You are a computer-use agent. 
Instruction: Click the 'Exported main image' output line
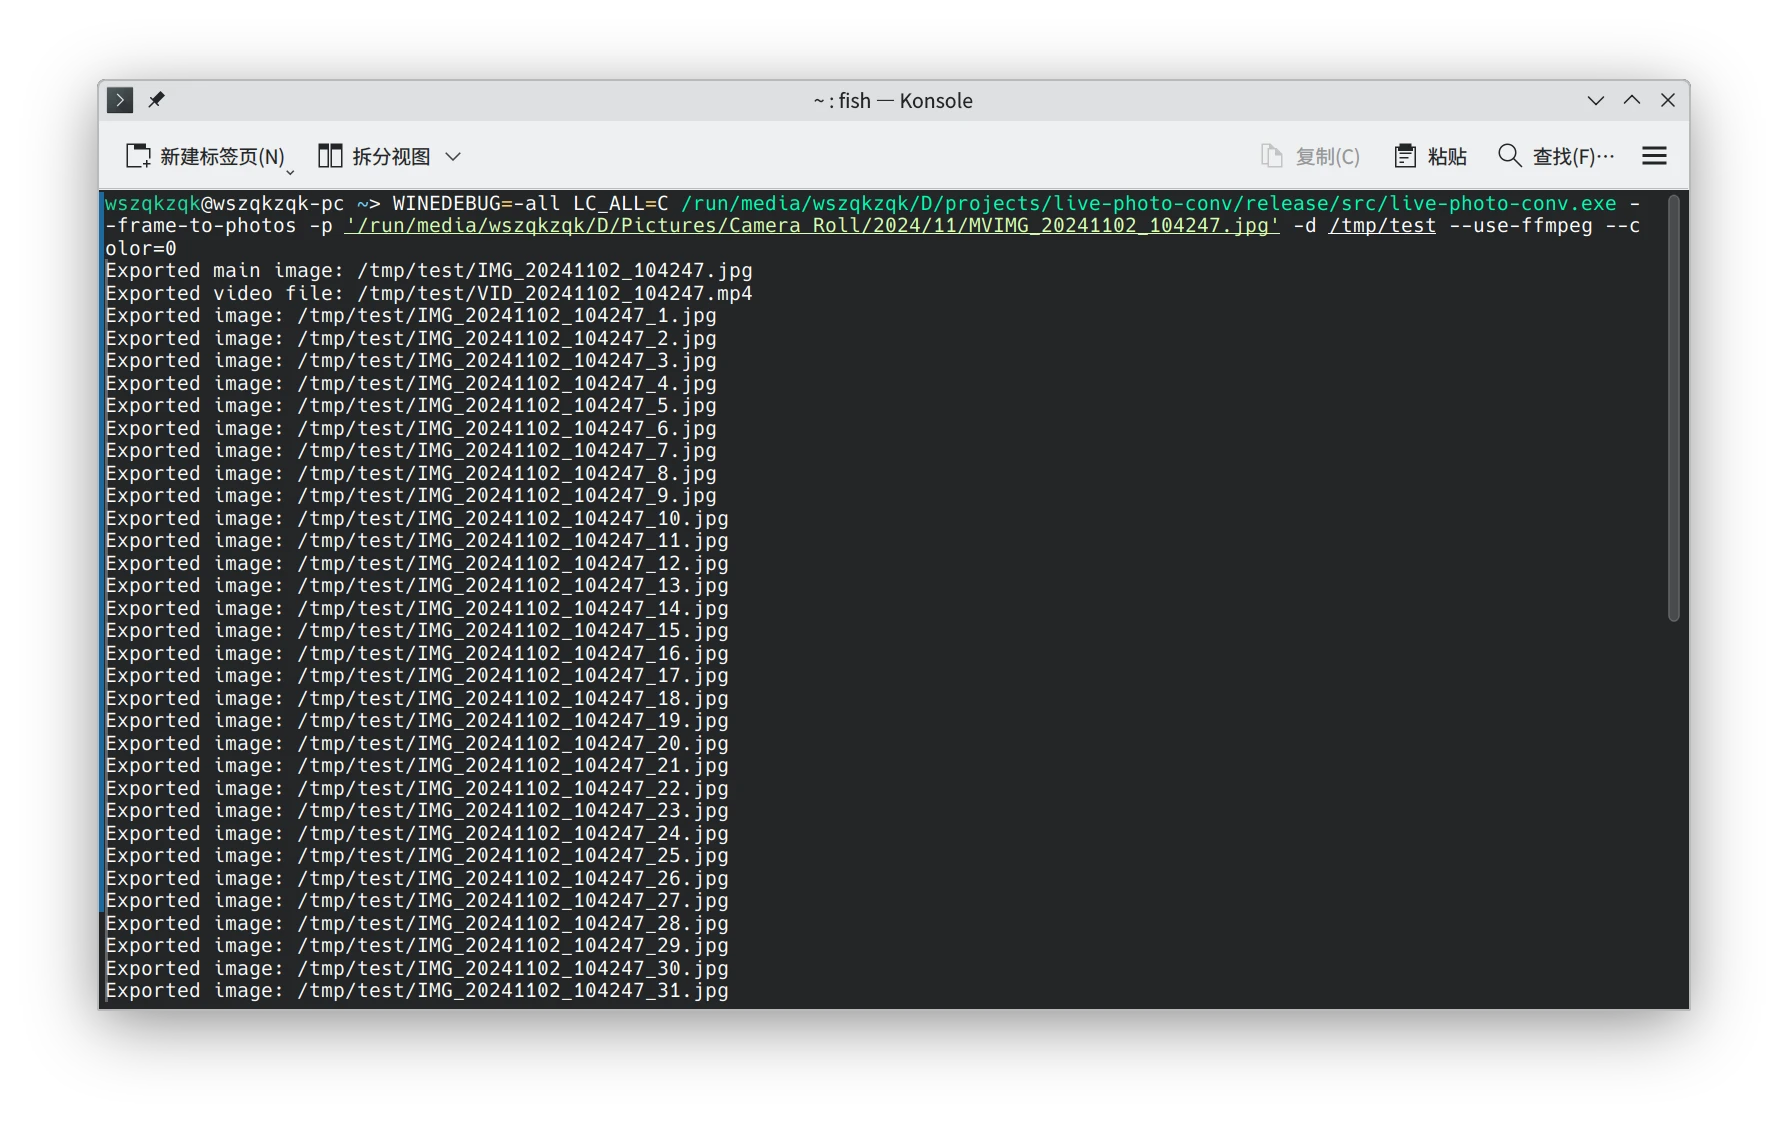(429, 271)
